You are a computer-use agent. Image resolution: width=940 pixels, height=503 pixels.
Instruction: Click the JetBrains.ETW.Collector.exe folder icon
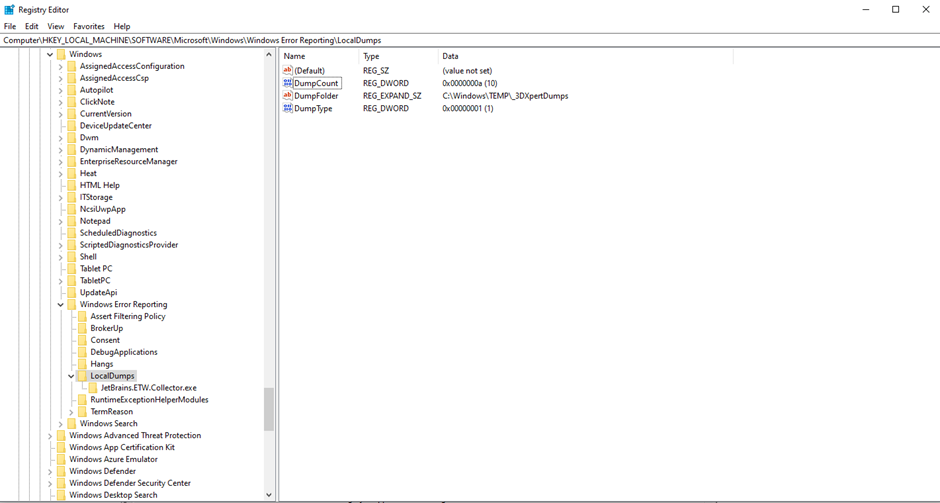pos(93,388)
